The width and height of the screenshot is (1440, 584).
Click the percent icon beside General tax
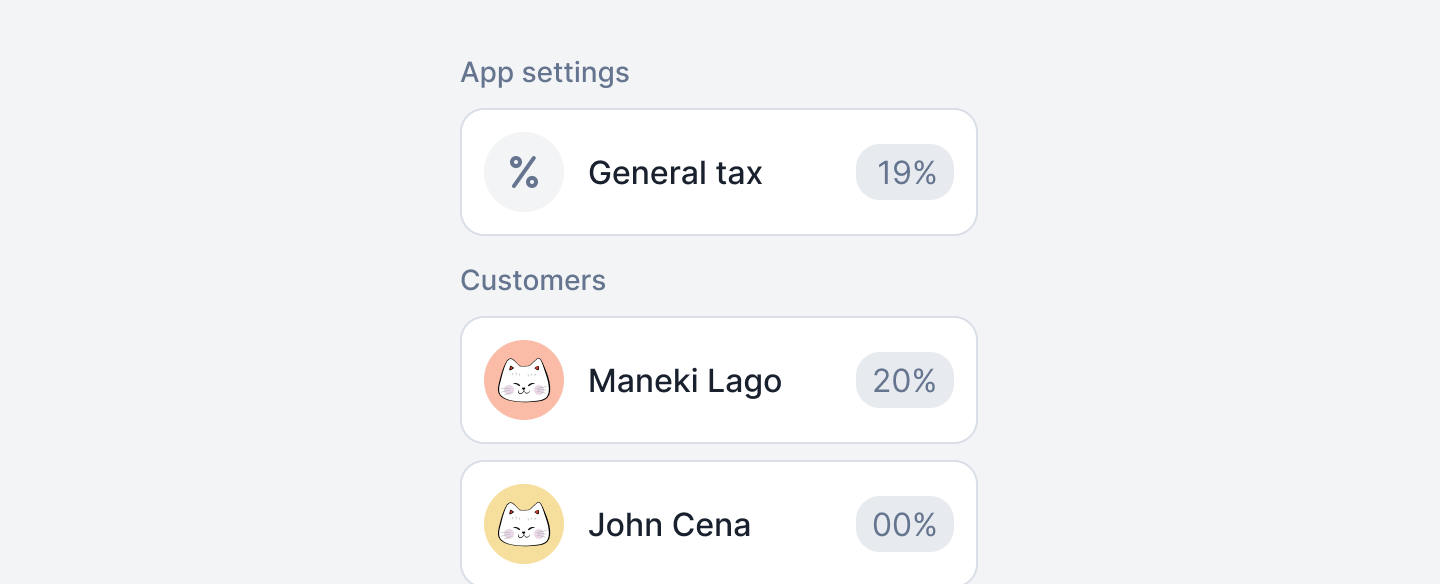coord(524,172)
